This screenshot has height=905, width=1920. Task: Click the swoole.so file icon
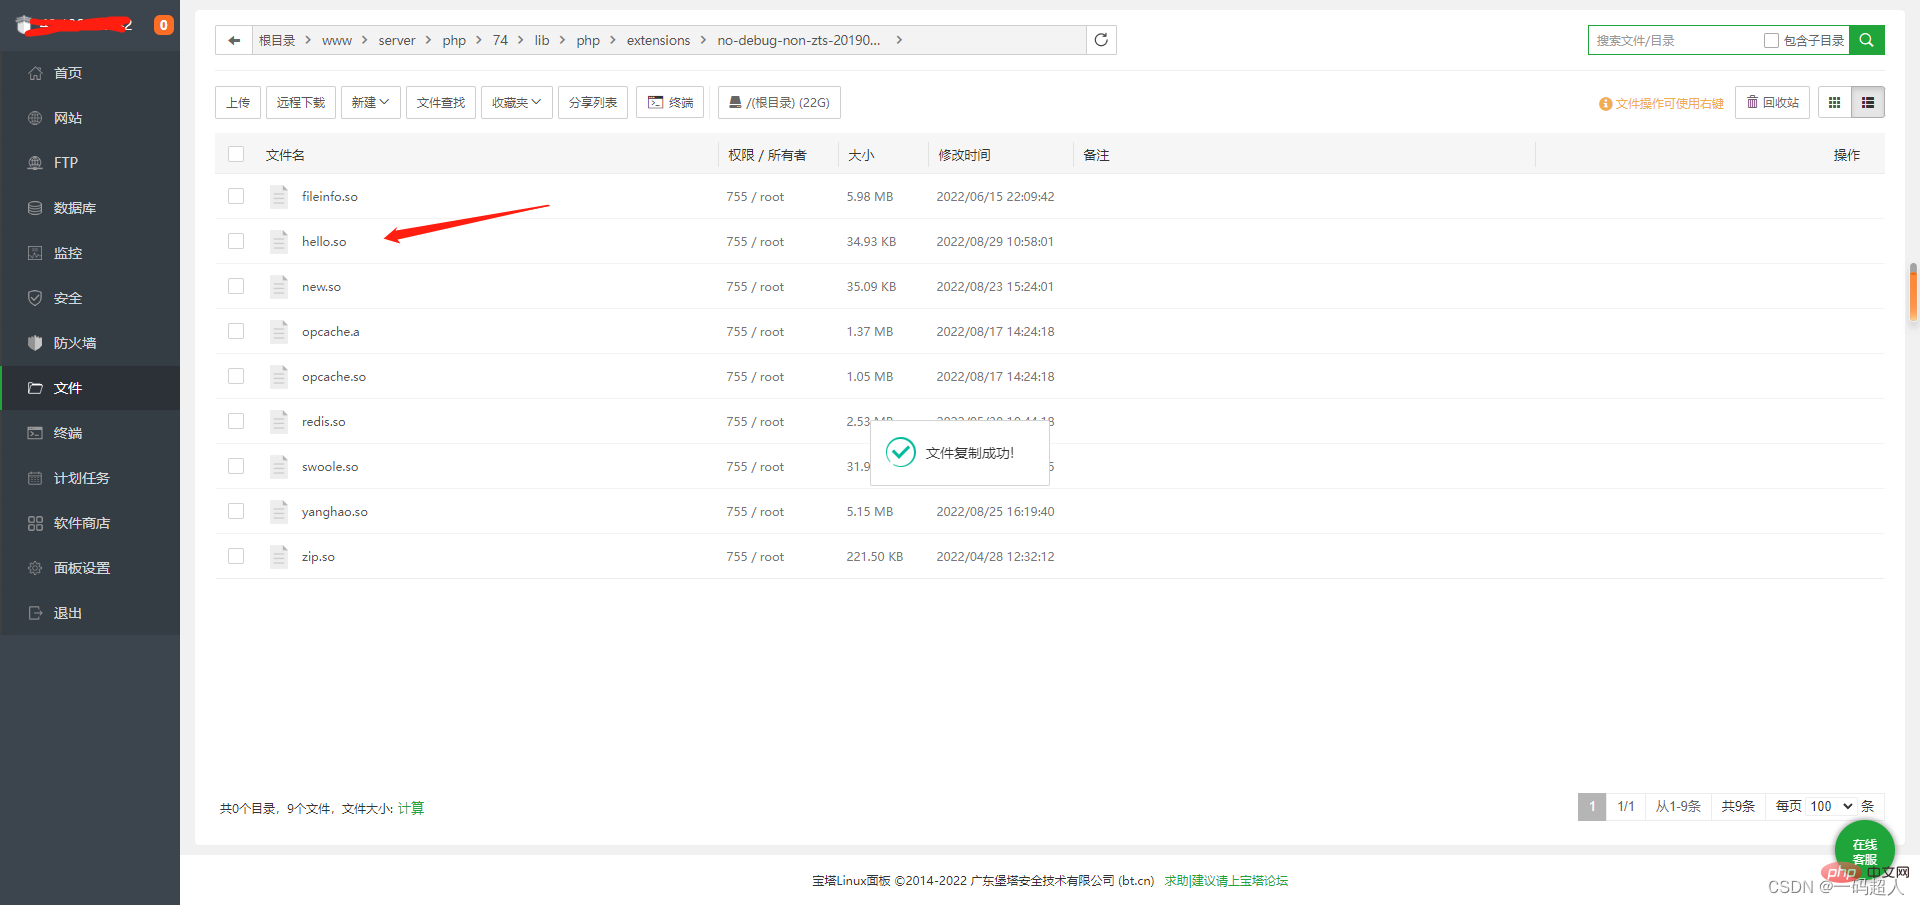[279, 466]
